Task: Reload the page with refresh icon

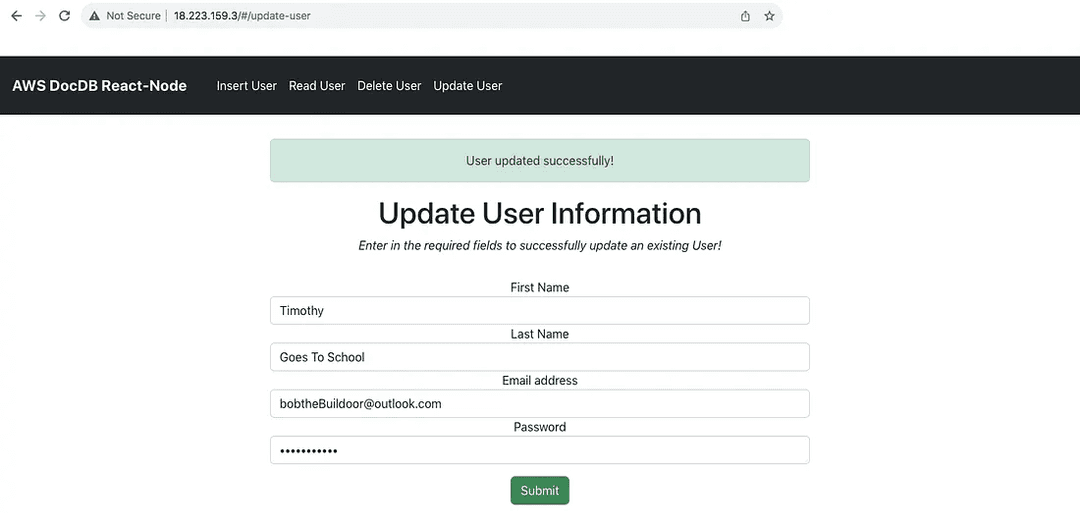Action: [64, 16]
